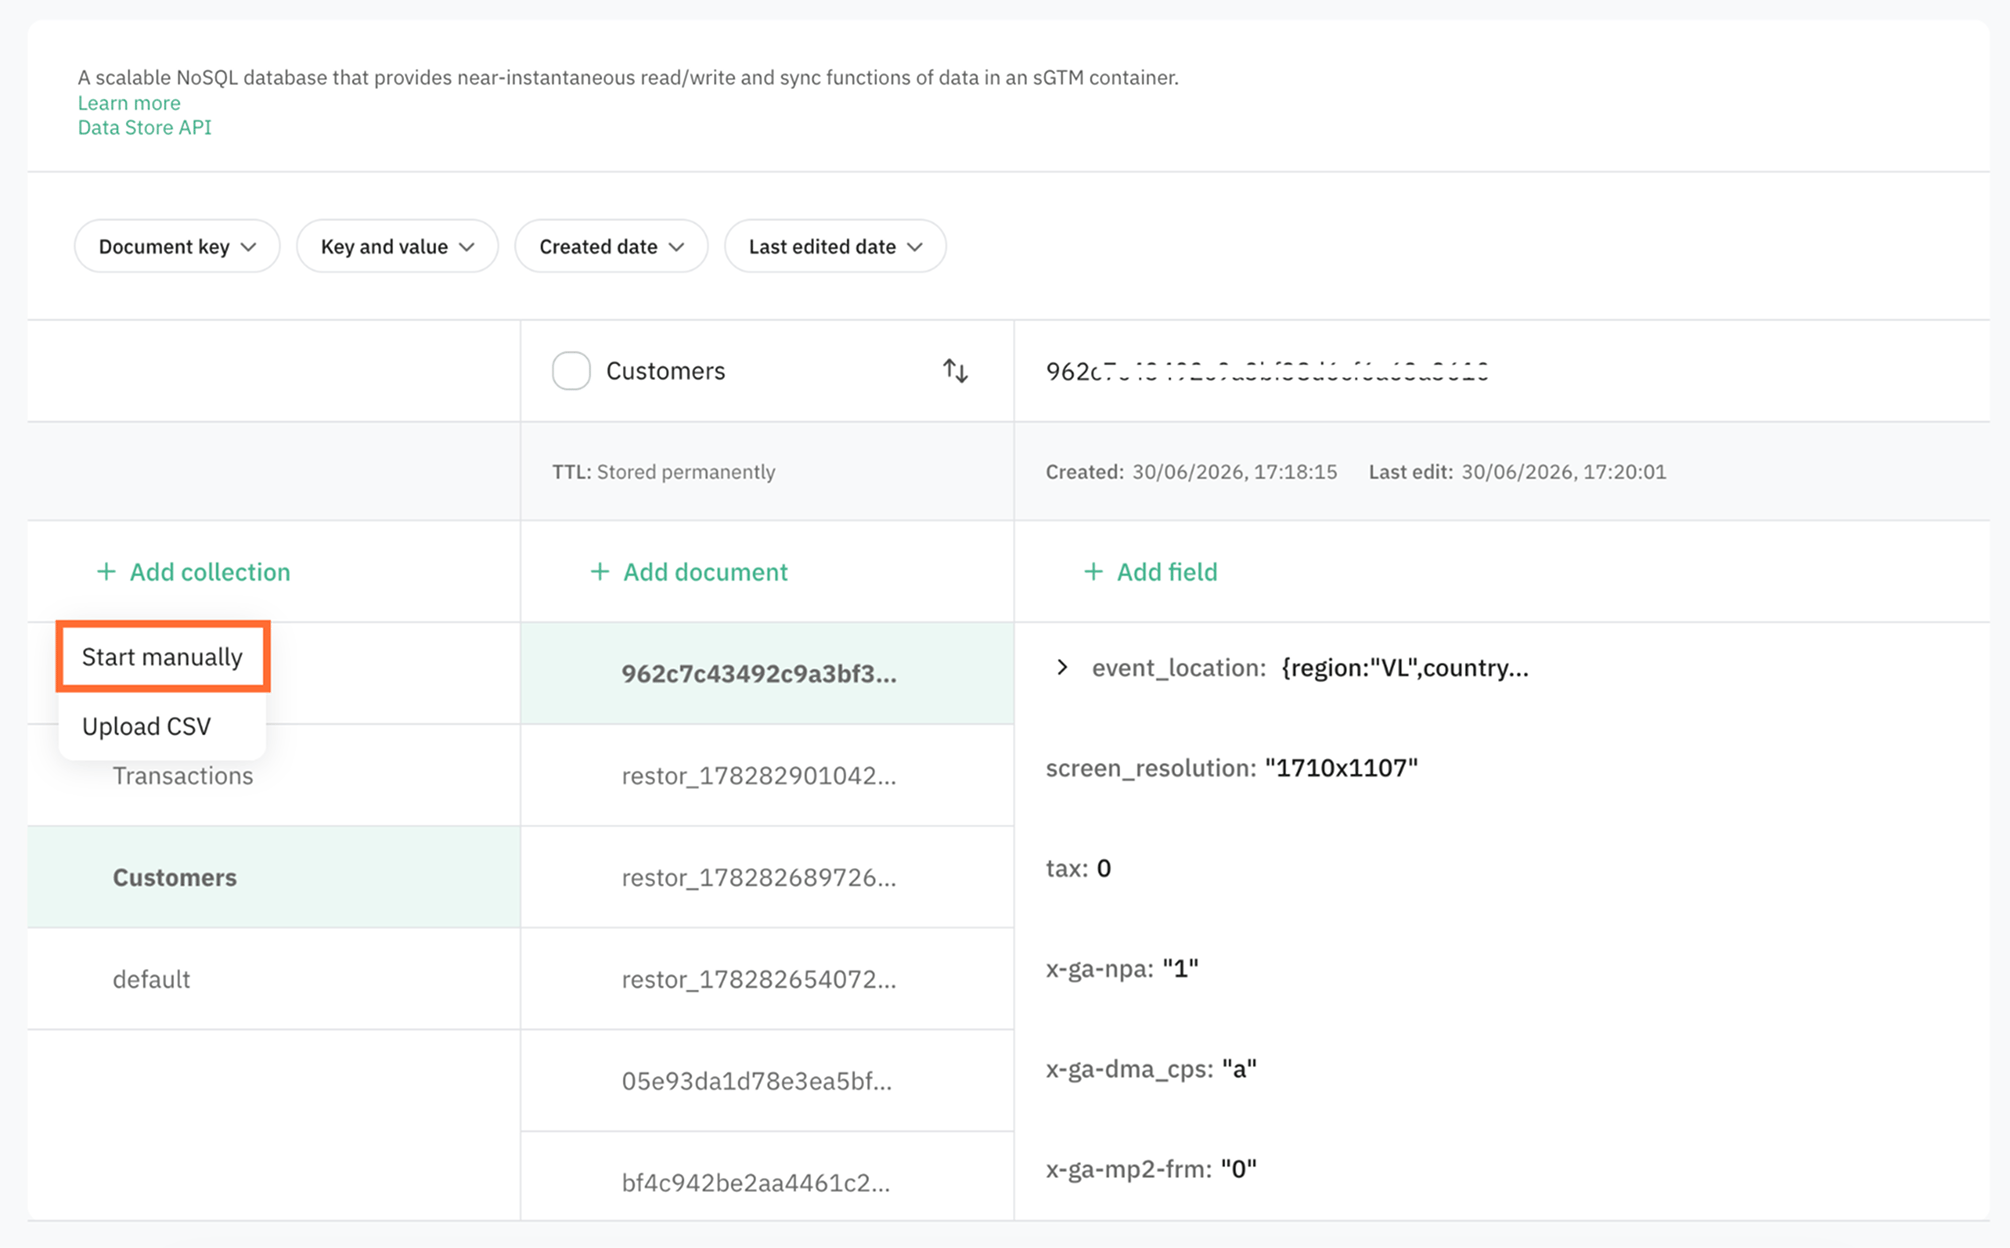Open the Last edited date filter dropdown
This screenshot has height=1248, width=2010.
click(x=835, y=246)
